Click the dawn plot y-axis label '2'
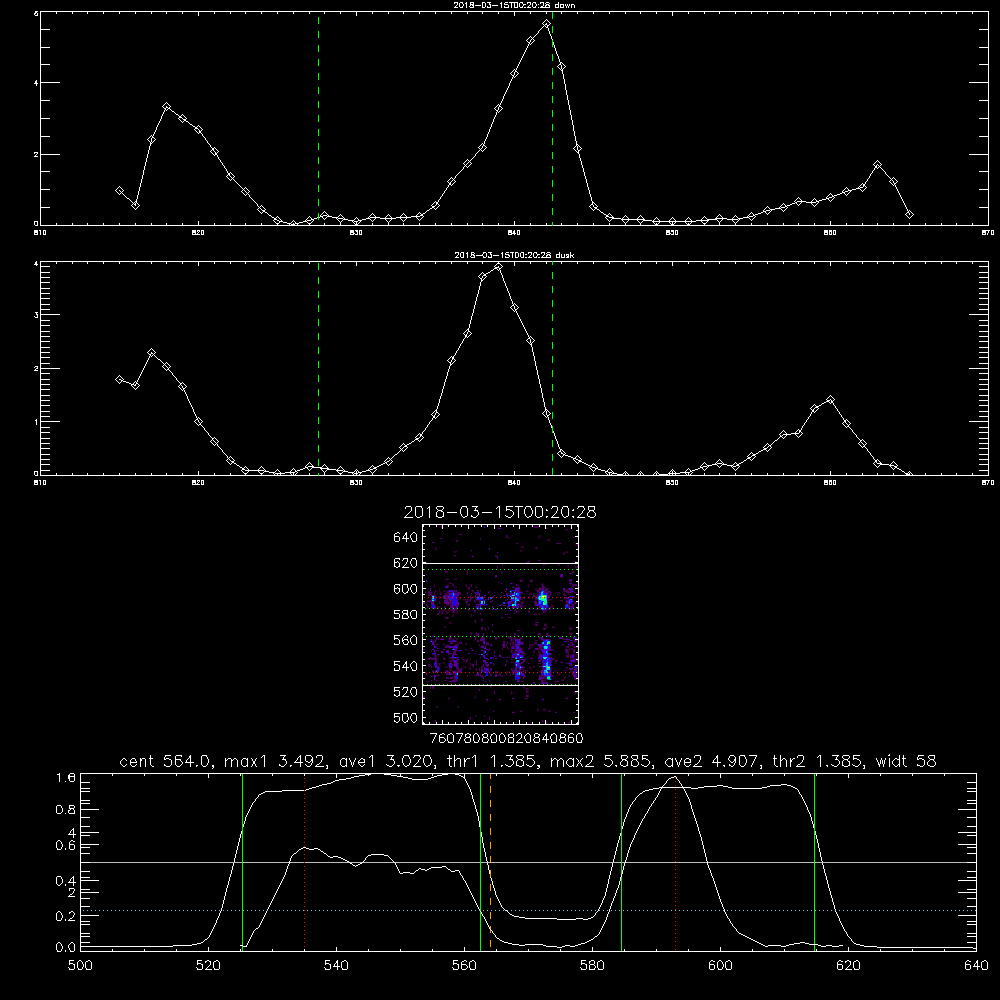1000x1000 pixels. [36, 154]
